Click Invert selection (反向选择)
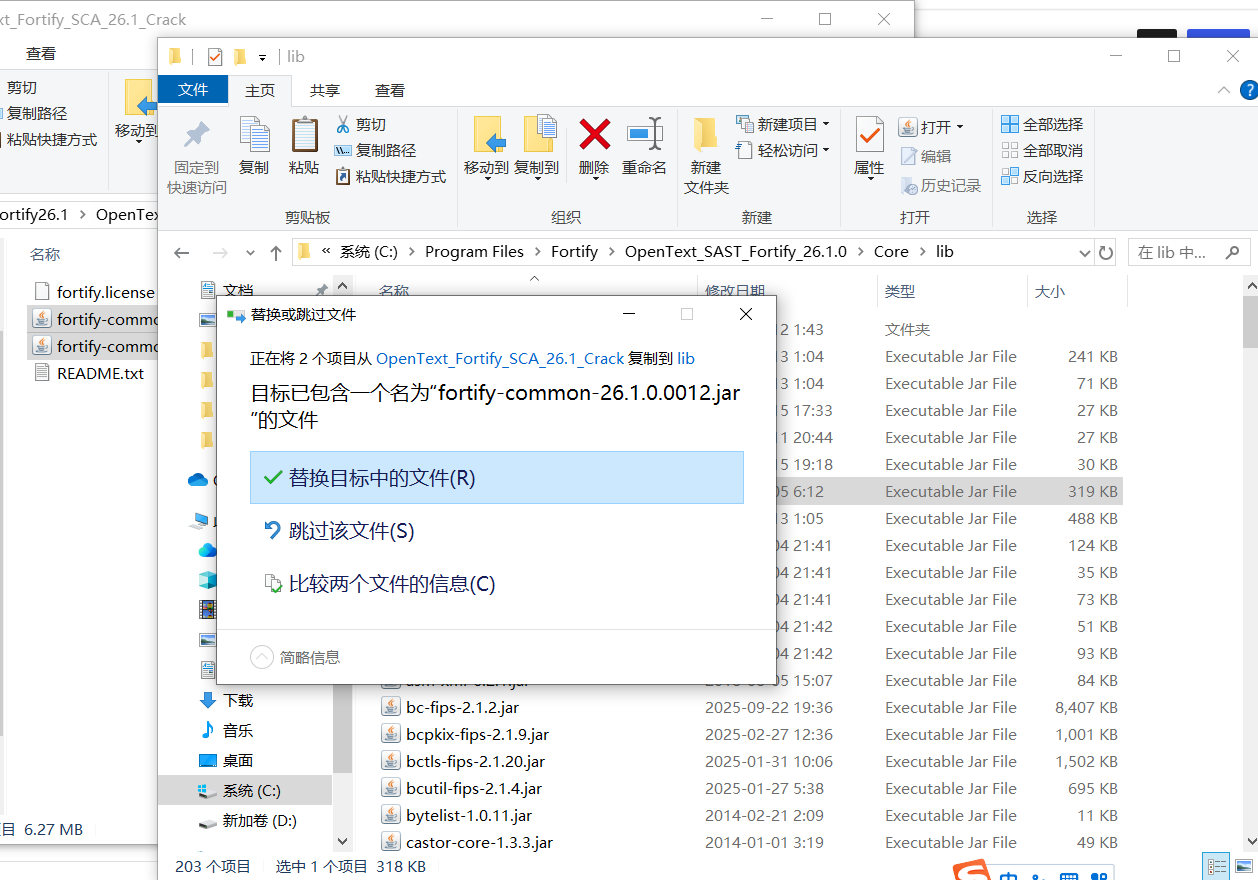1258x880 pixels. [1042, 176]
